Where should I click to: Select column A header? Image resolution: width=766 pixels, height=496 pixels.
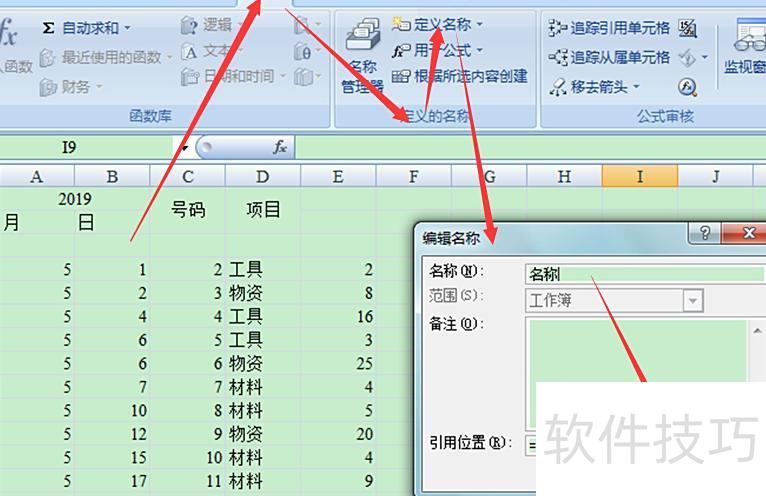point(37,176)
